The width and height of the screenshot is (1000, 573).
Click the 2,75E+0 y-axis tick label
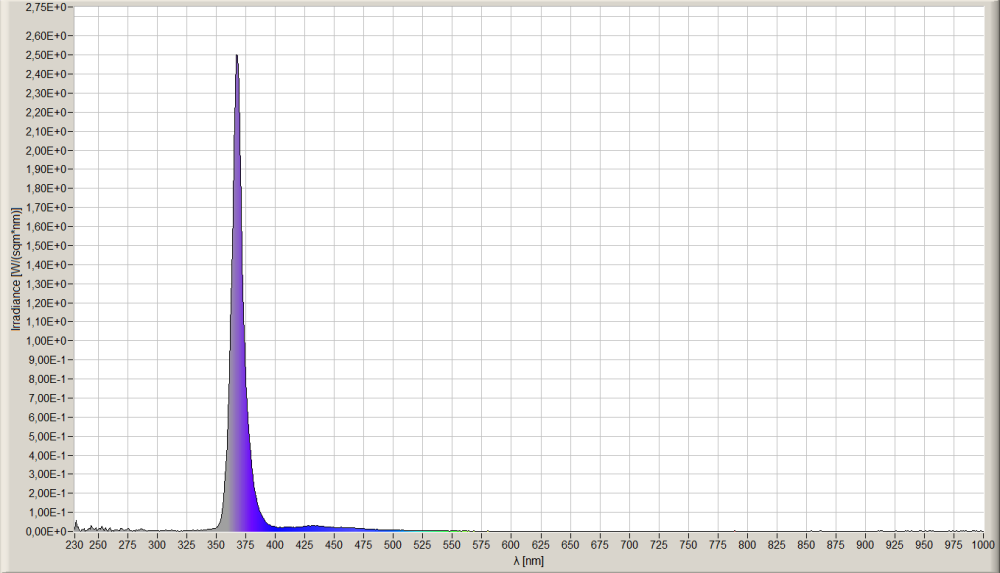(x=46, y=7)
